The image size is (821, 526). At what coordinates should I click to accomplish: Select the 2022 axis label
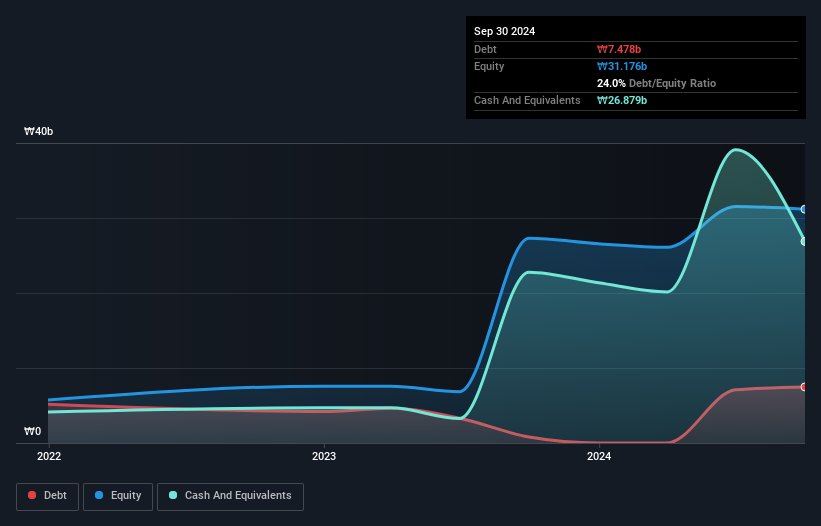point(49,456)
